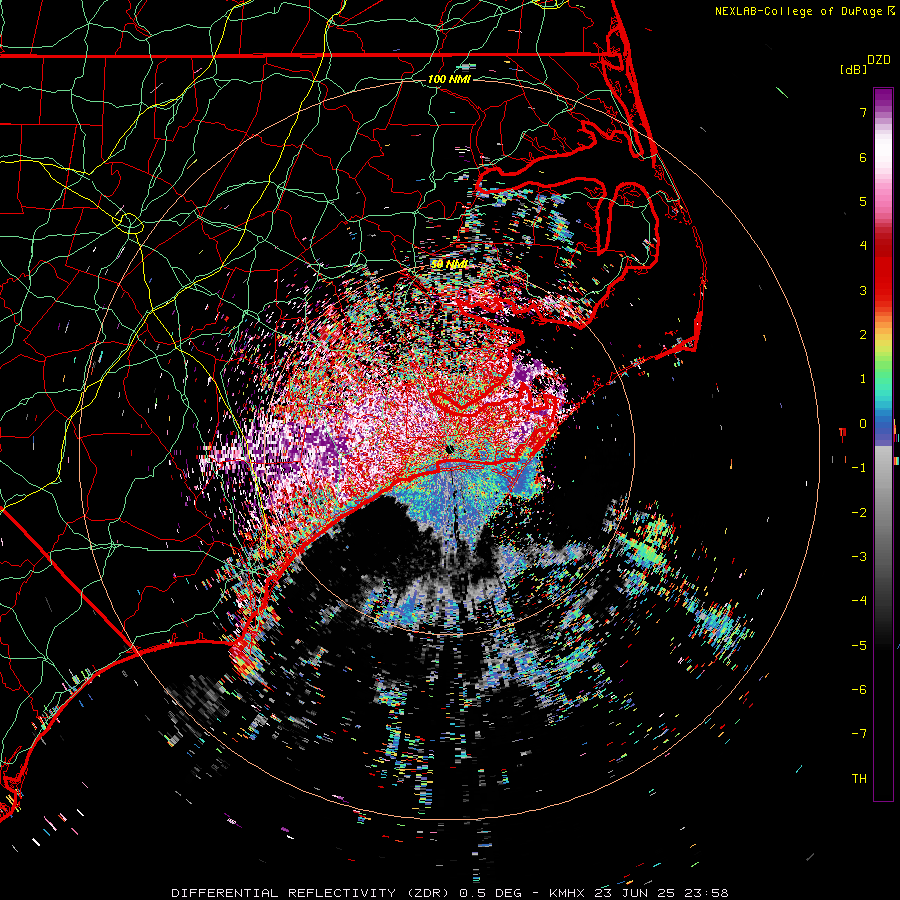Click the -2 tick on the color scale
This screenshot has height=900, width=900.
pos(859,513)
